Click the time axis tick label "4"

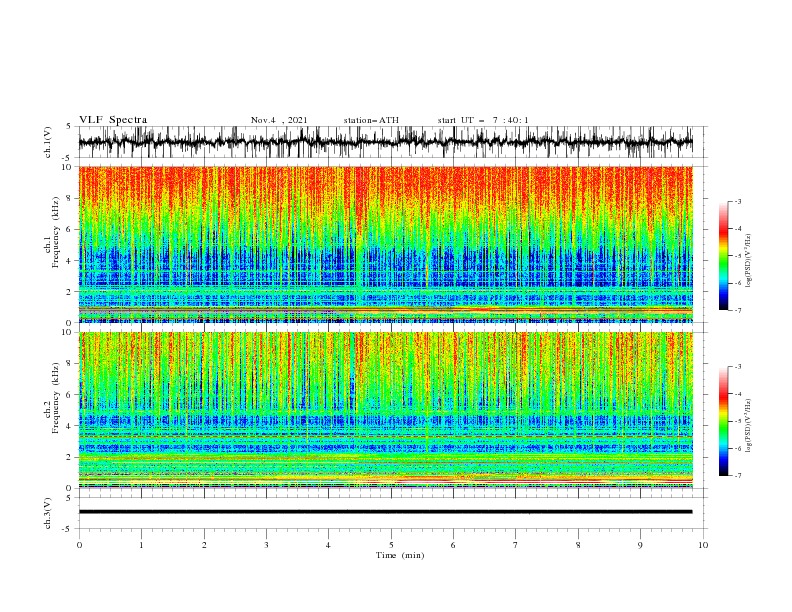tap(328, 545)
